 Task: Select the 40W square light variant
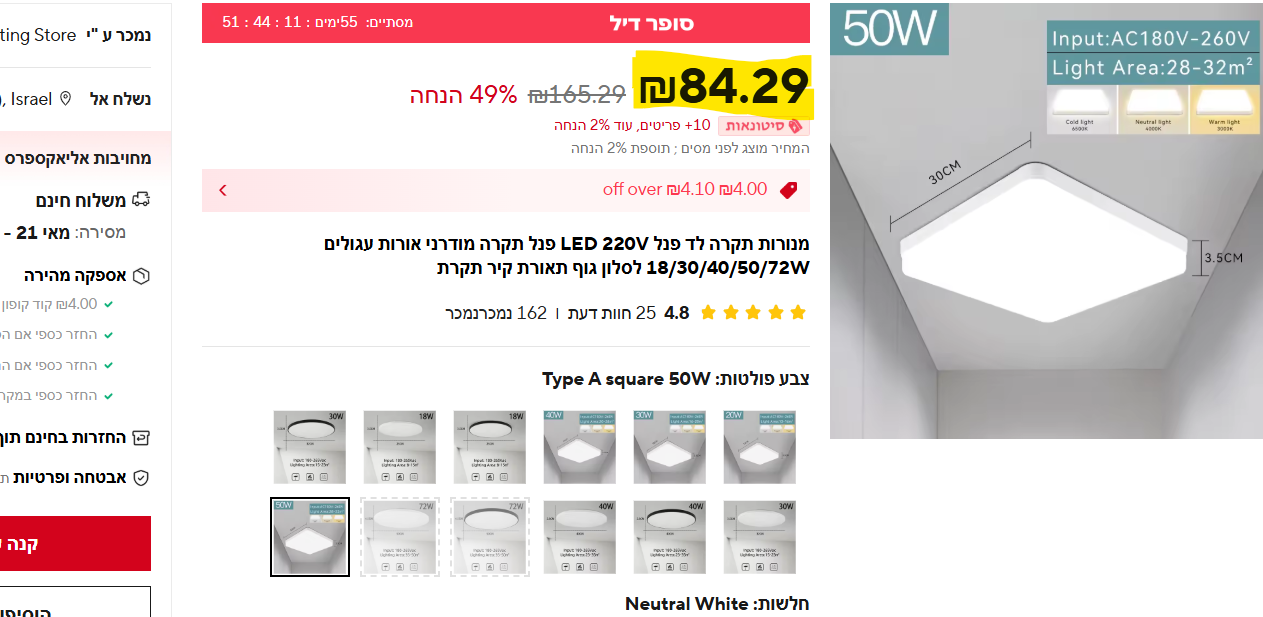pyautogui.click(x=580, y=447)
